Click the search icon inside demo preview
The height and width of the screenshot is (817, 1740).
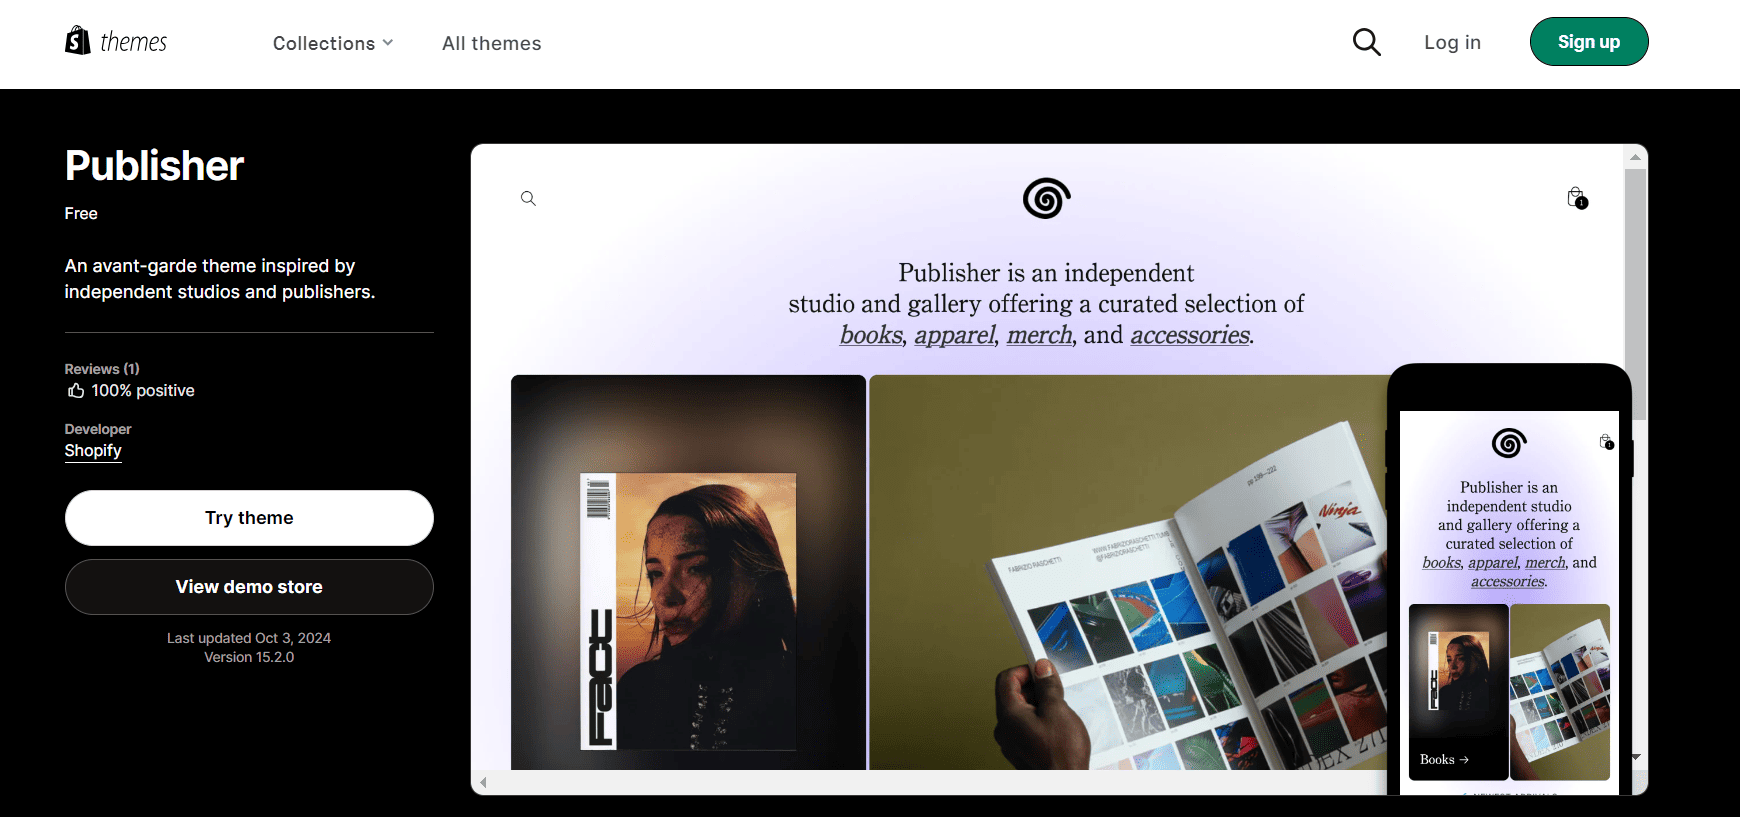pyautogui.click(x=528, y=199)
